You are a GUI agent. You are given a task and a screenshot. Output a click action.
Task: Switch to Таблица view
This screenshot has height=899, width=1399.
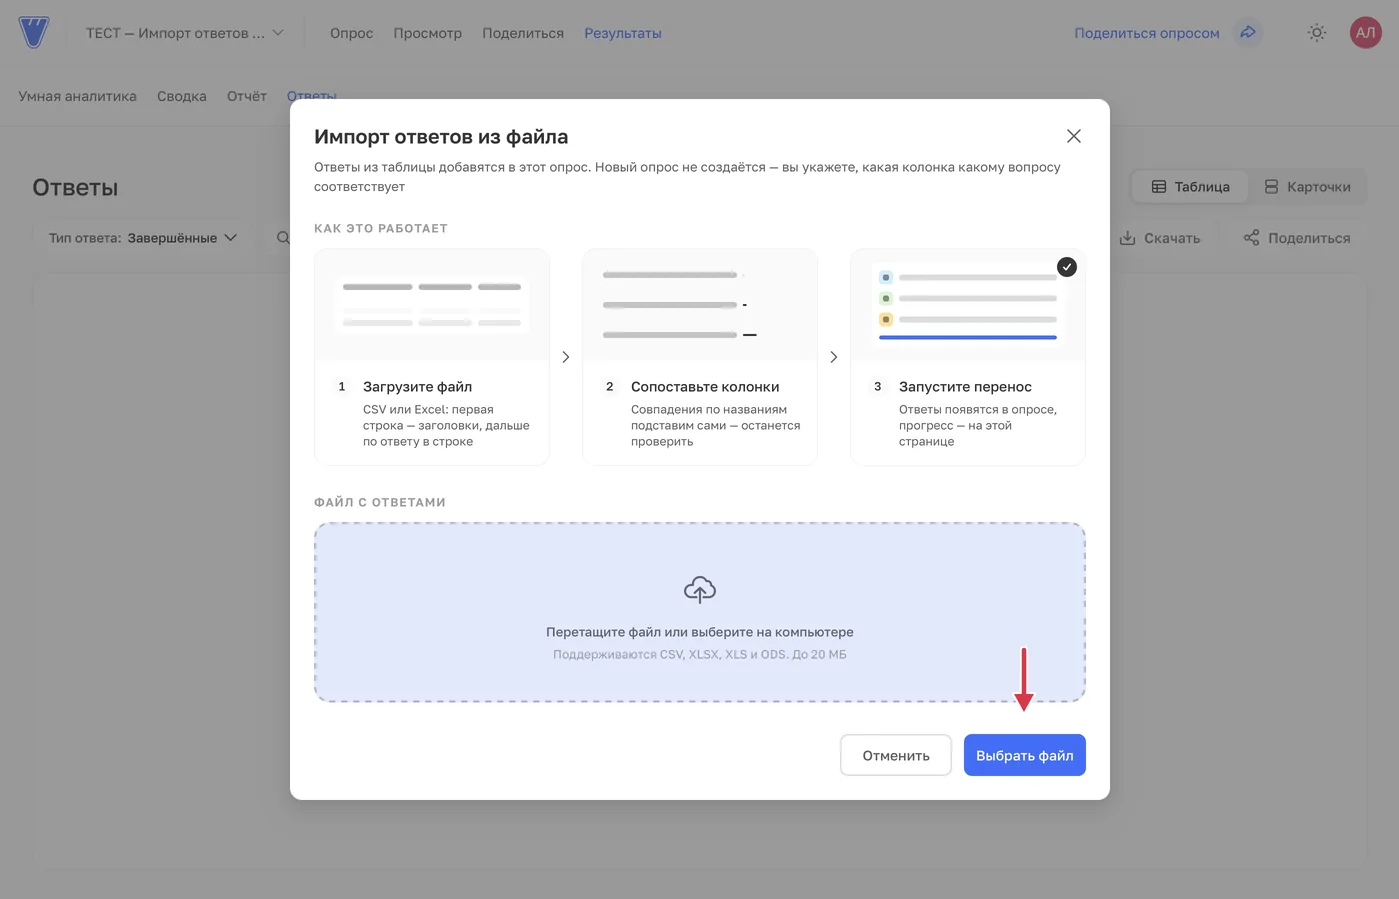(1190, 187)
